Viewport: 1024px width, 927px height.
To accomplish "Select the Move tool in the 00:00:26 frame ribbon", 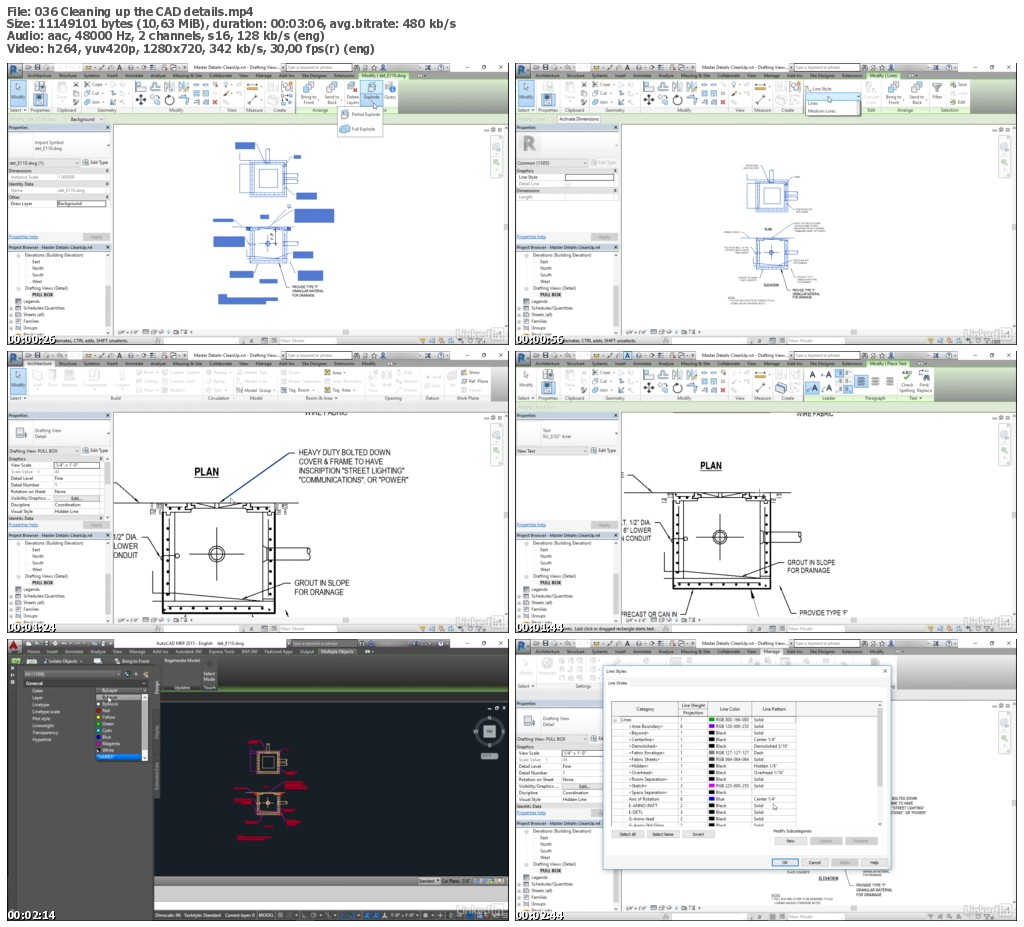I will click(x=140, y=99).
